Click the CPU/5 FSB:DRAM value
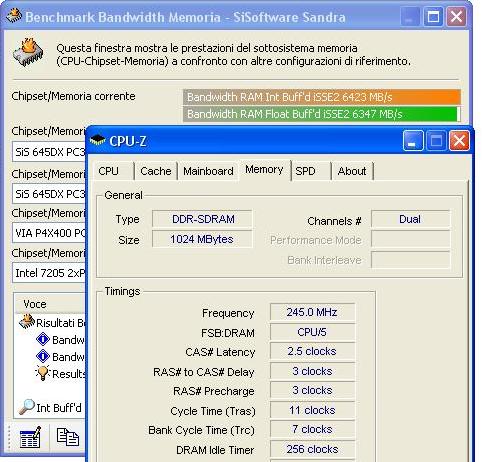The image size is (483, 462). pos(312,332)
